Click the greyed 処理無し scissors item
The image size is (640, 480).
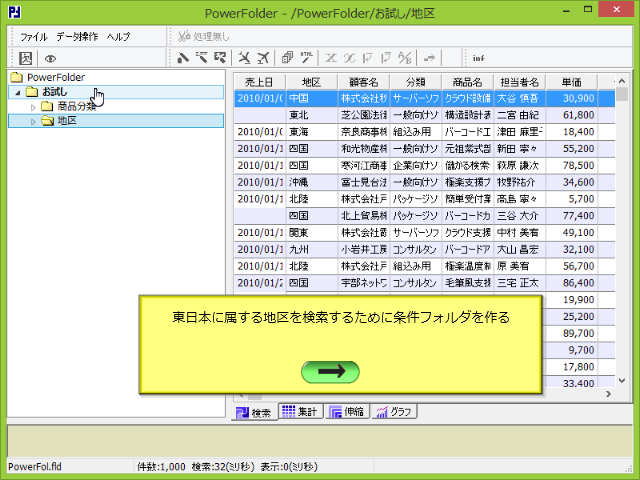click(204, 37)
